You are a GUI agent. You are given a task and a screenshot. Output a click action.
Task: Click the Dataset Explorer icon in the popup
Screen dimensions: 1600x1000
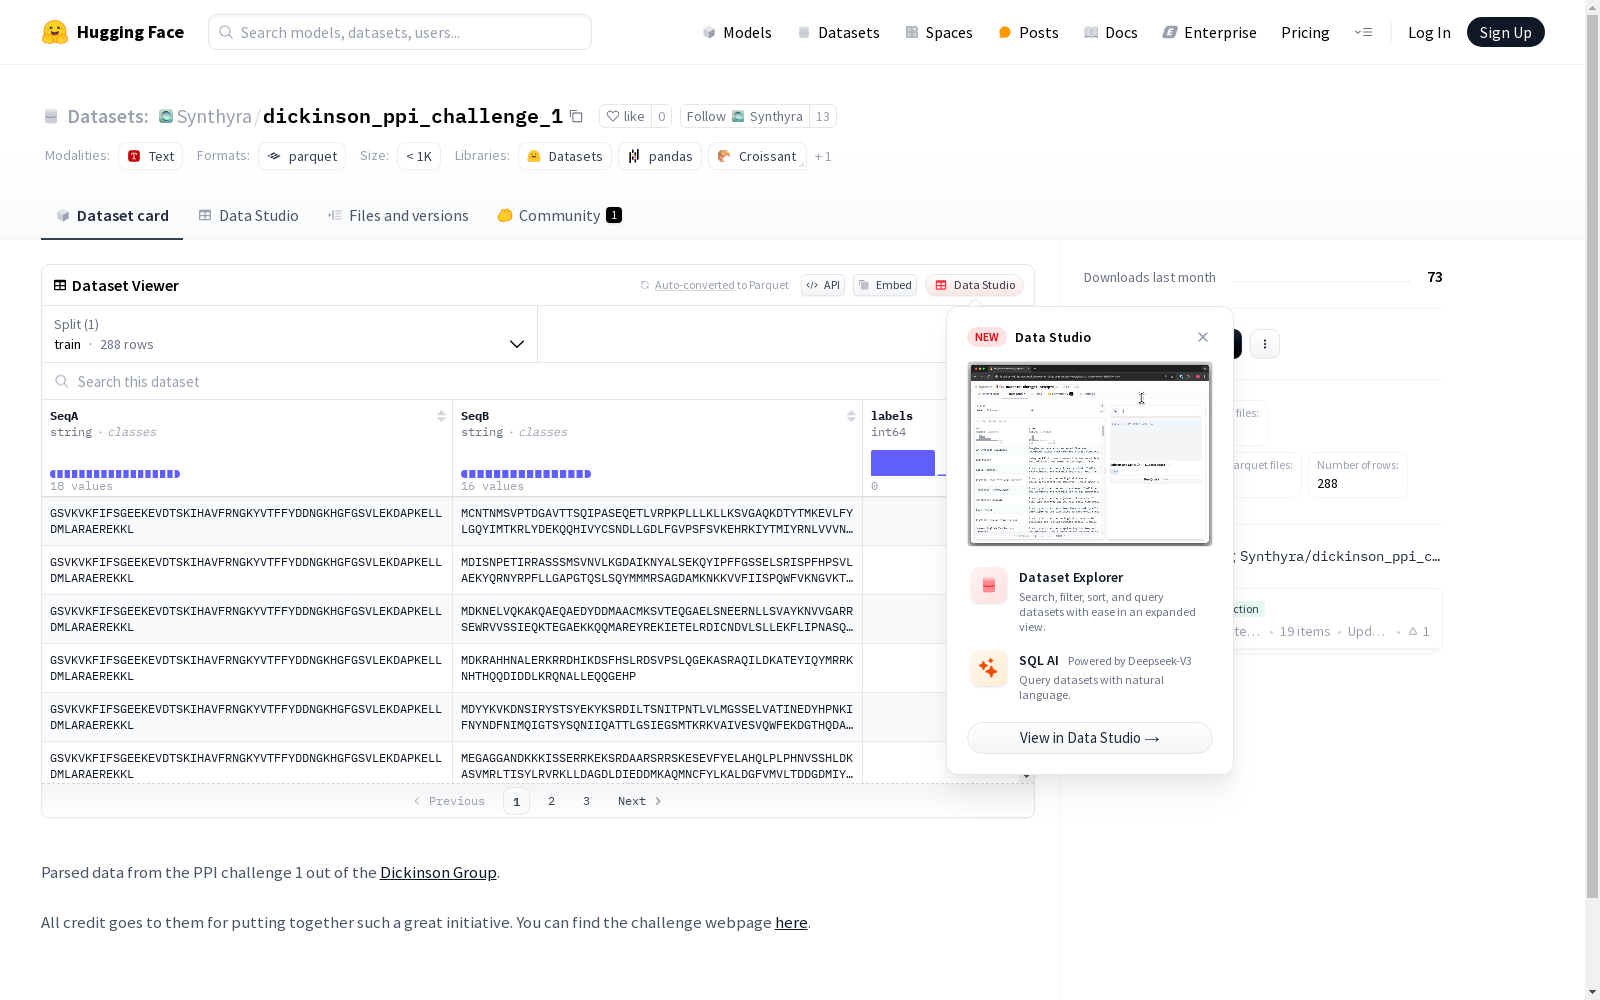click(989, 586)
